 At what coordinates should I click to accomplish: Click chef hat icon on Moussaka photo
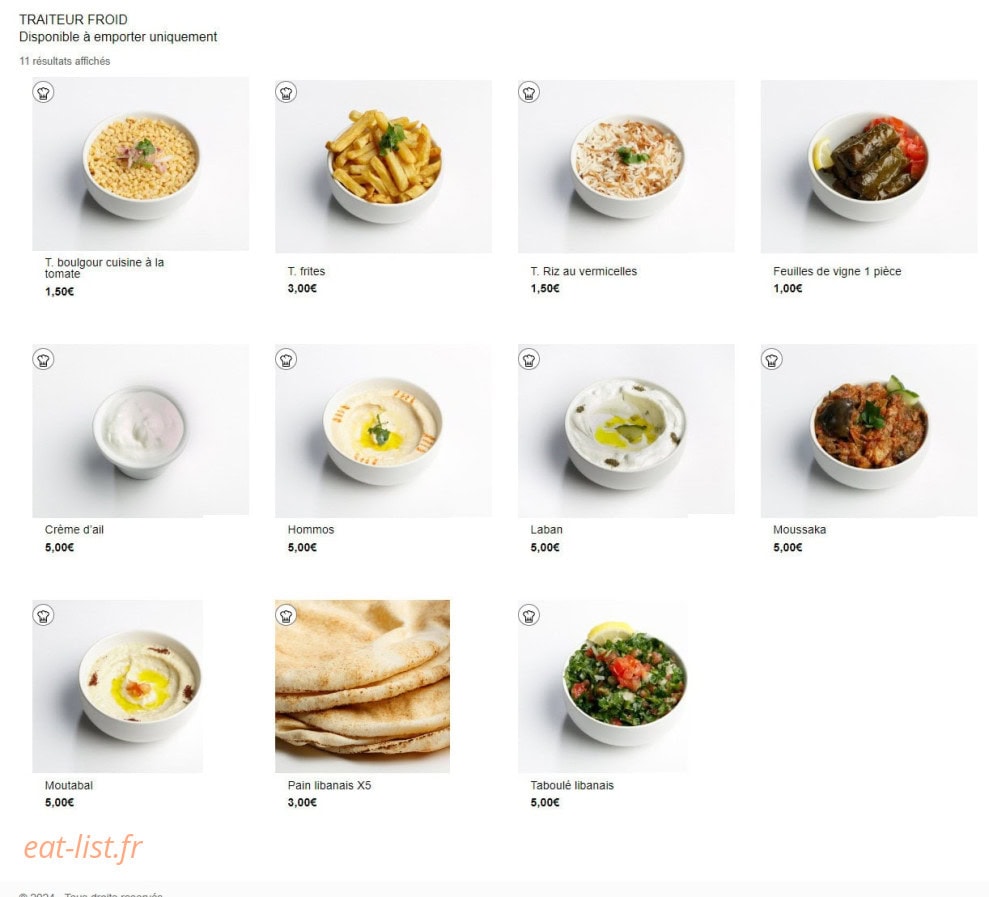771,360
